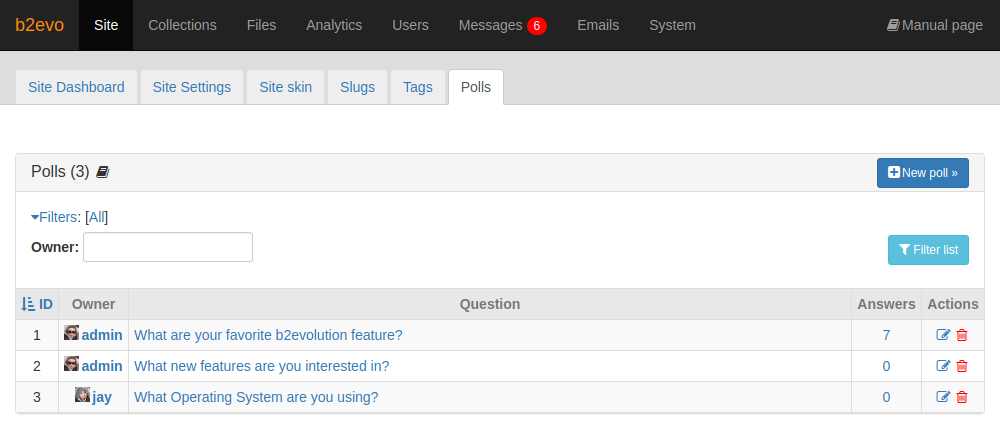1000x433 pixels.
Task: Edit the Operating System poll
Action: pos(943,397)
